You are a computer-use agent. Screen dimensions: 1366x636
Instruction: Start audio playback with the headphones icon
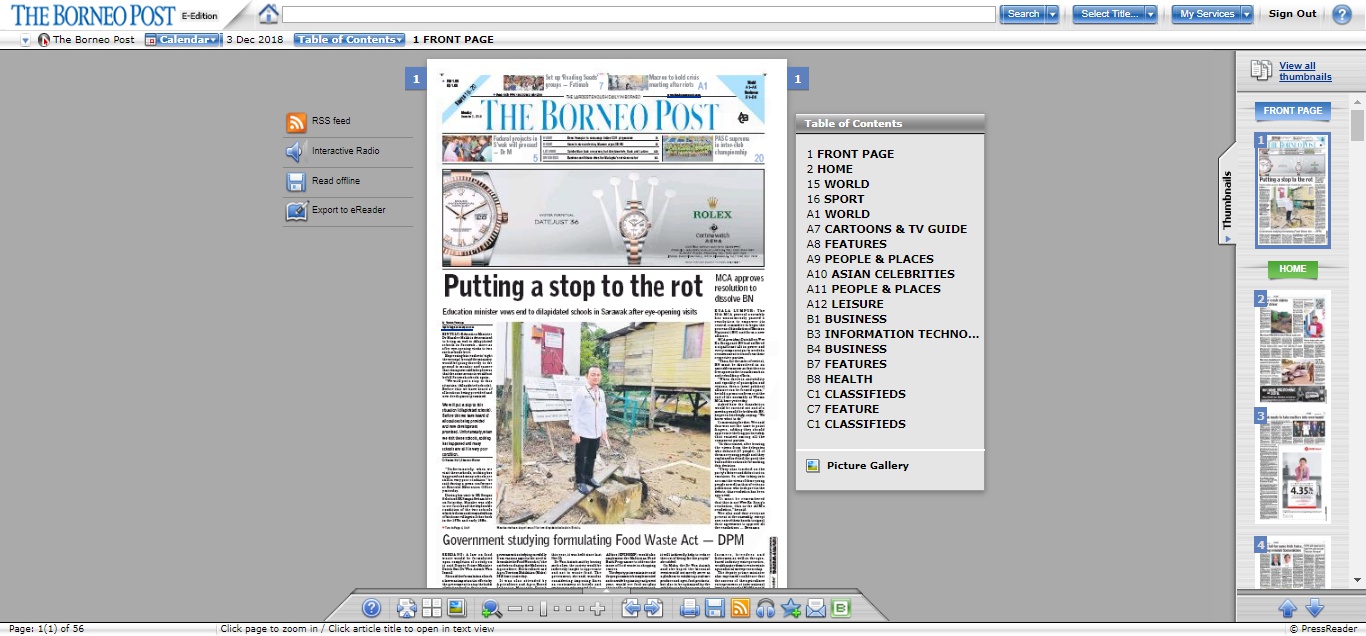[765, 607]
